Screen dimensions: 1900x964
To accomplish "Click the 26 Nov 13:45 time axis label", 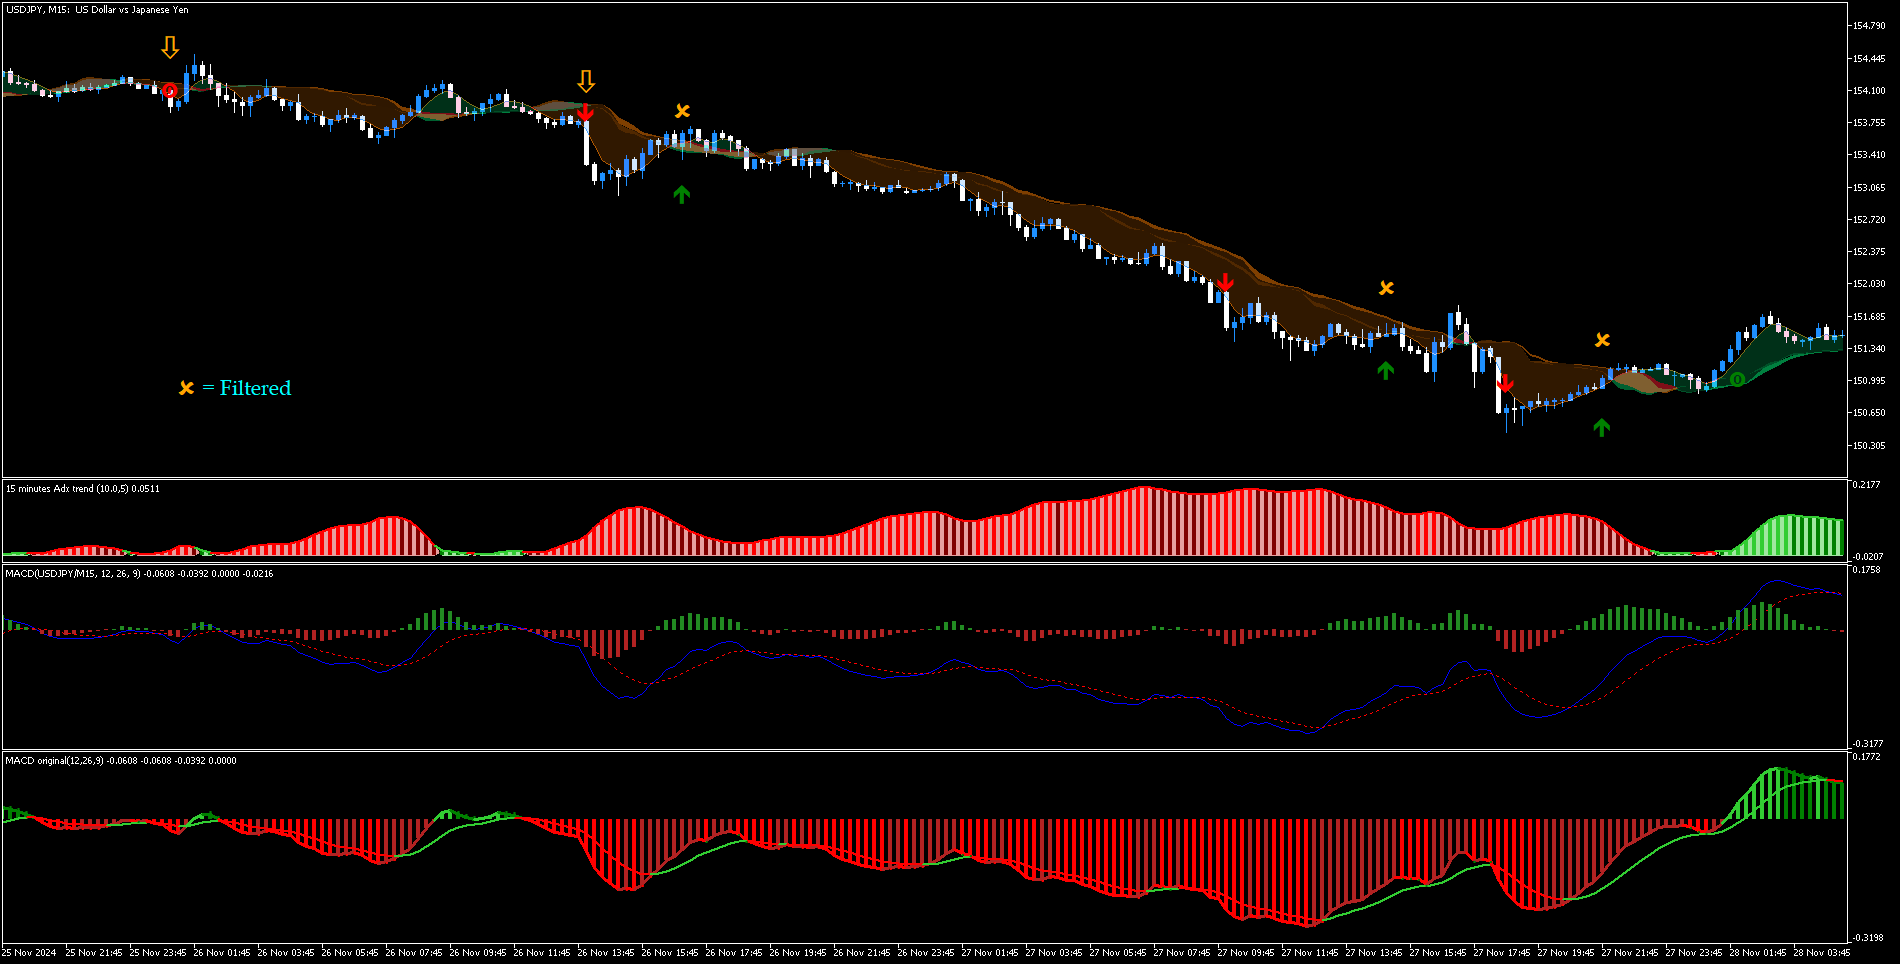I will (x=606, y=953).
